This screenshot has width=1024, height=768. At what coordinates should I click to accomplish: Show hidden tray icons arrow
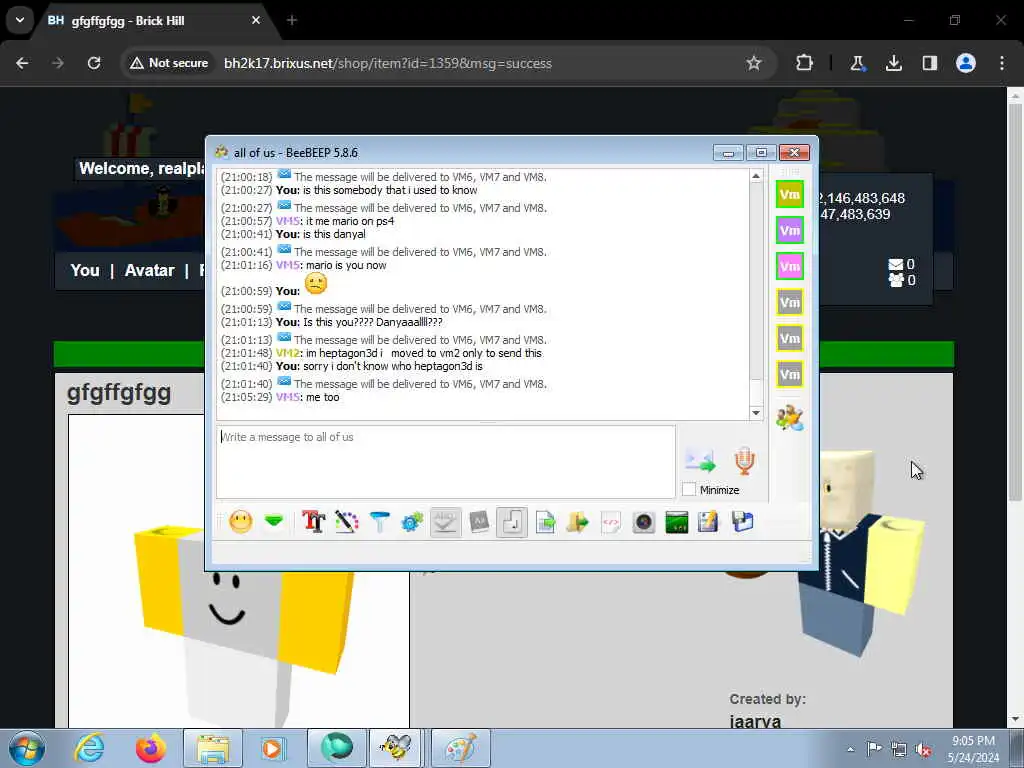coord(850,749)
